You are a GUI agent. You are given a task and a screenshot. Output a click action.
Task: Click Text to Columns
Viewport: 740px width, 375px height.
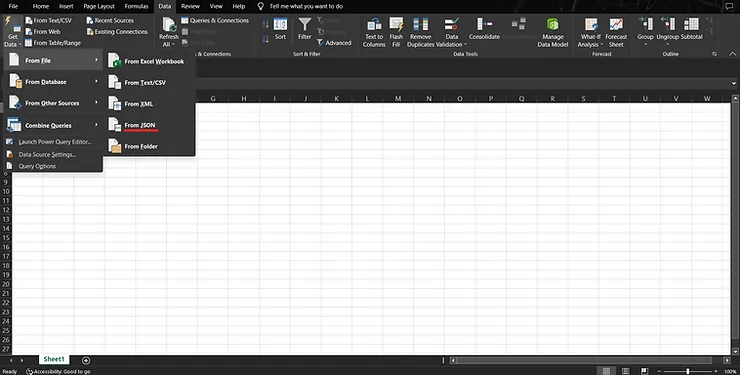click(x=374, y=32)
